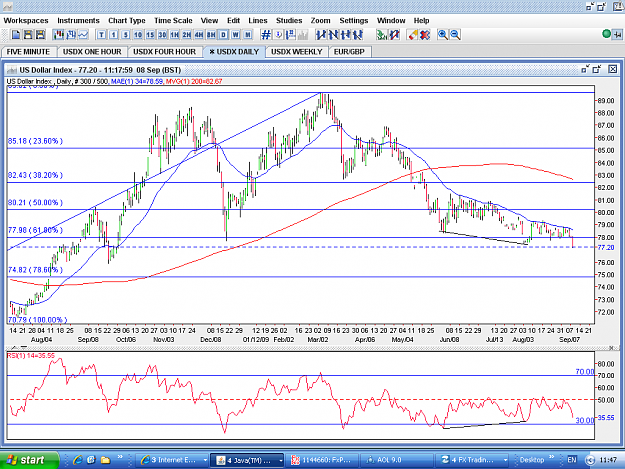Viewport: 625px width, 469px height.
Task: Open the Chart Type menu
Action: click(127, 20)
